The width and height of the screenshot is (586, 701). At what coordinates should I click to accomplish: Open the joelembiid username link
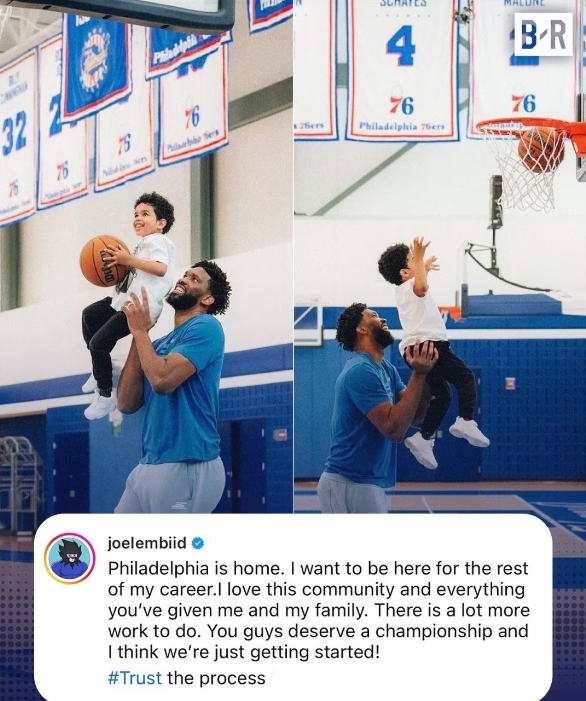pos(147,543)
